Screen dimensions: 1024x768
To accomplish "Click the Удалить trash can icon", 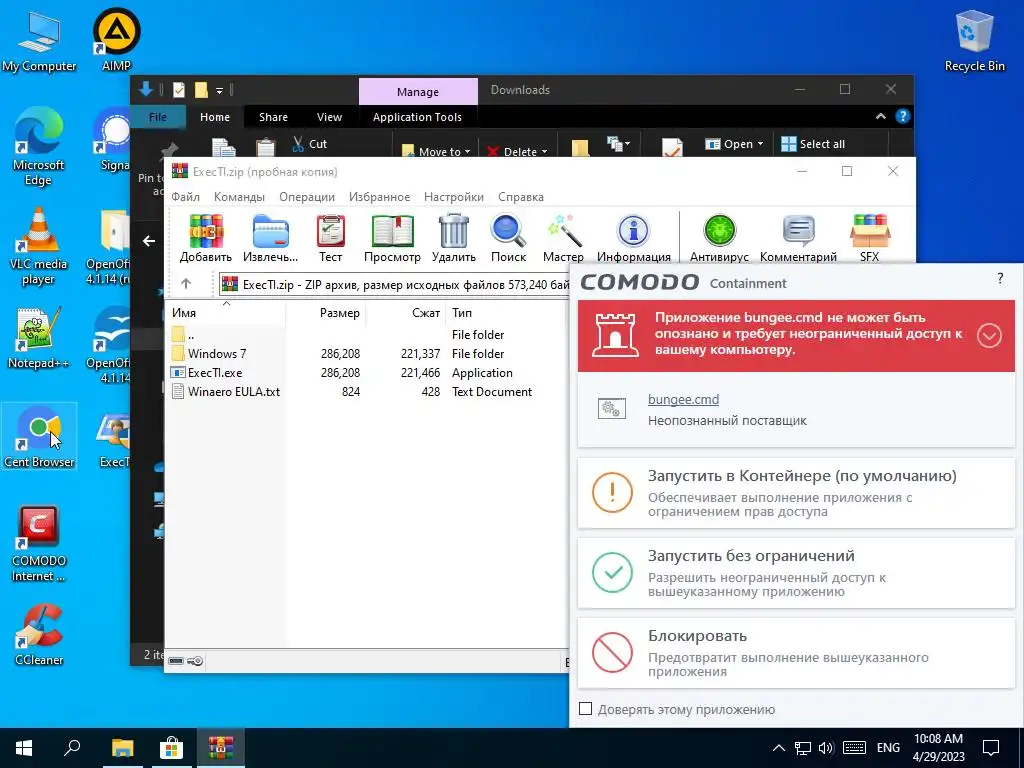I will [x=453, y=238].
